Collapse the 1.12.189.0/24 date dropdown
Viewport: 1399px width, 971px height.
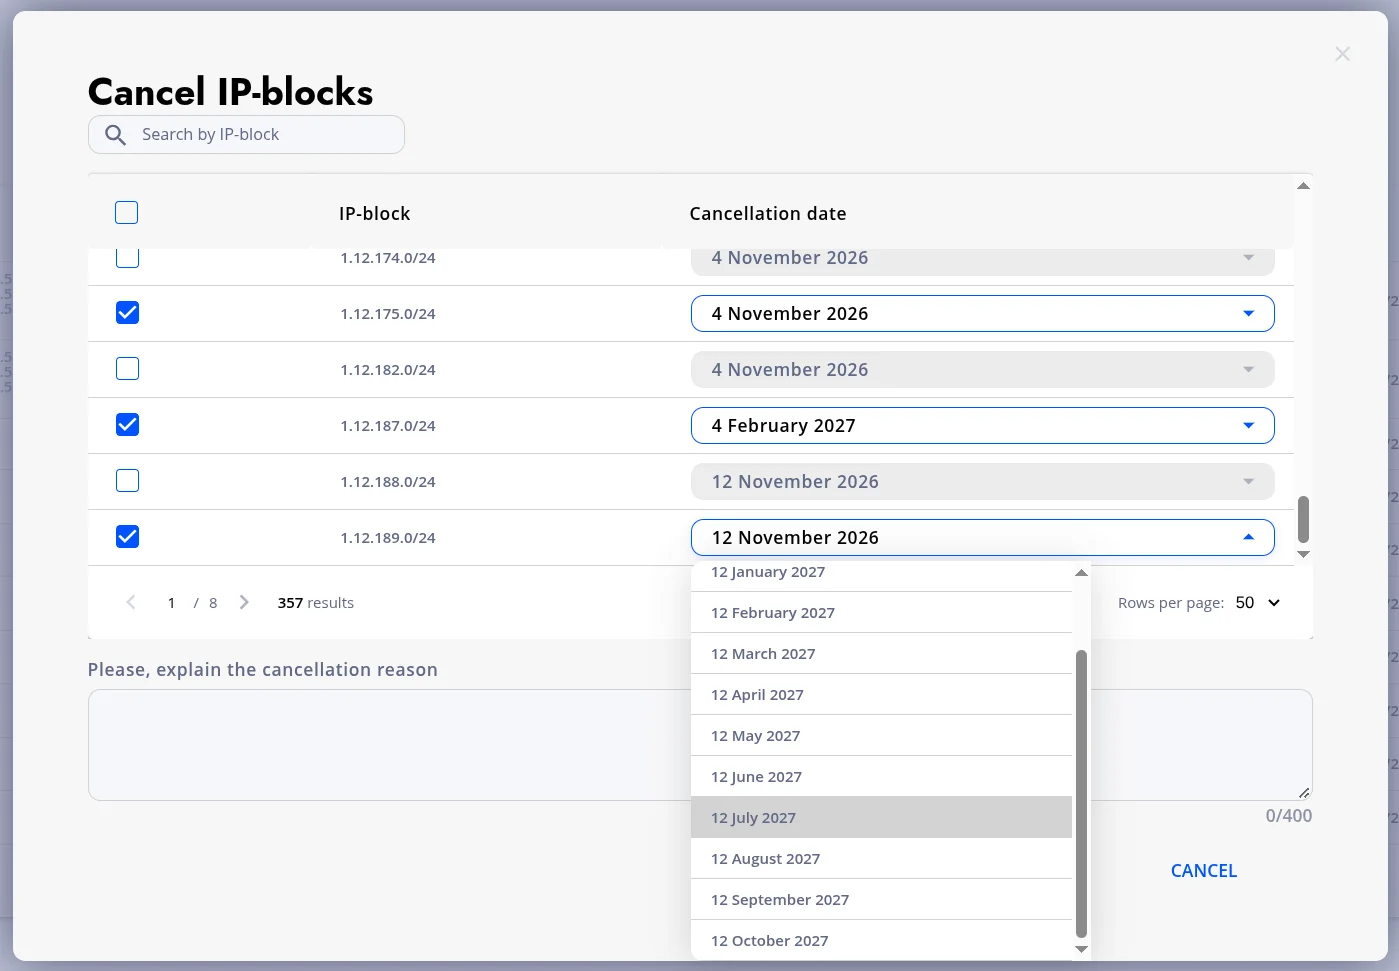point(982,538)
